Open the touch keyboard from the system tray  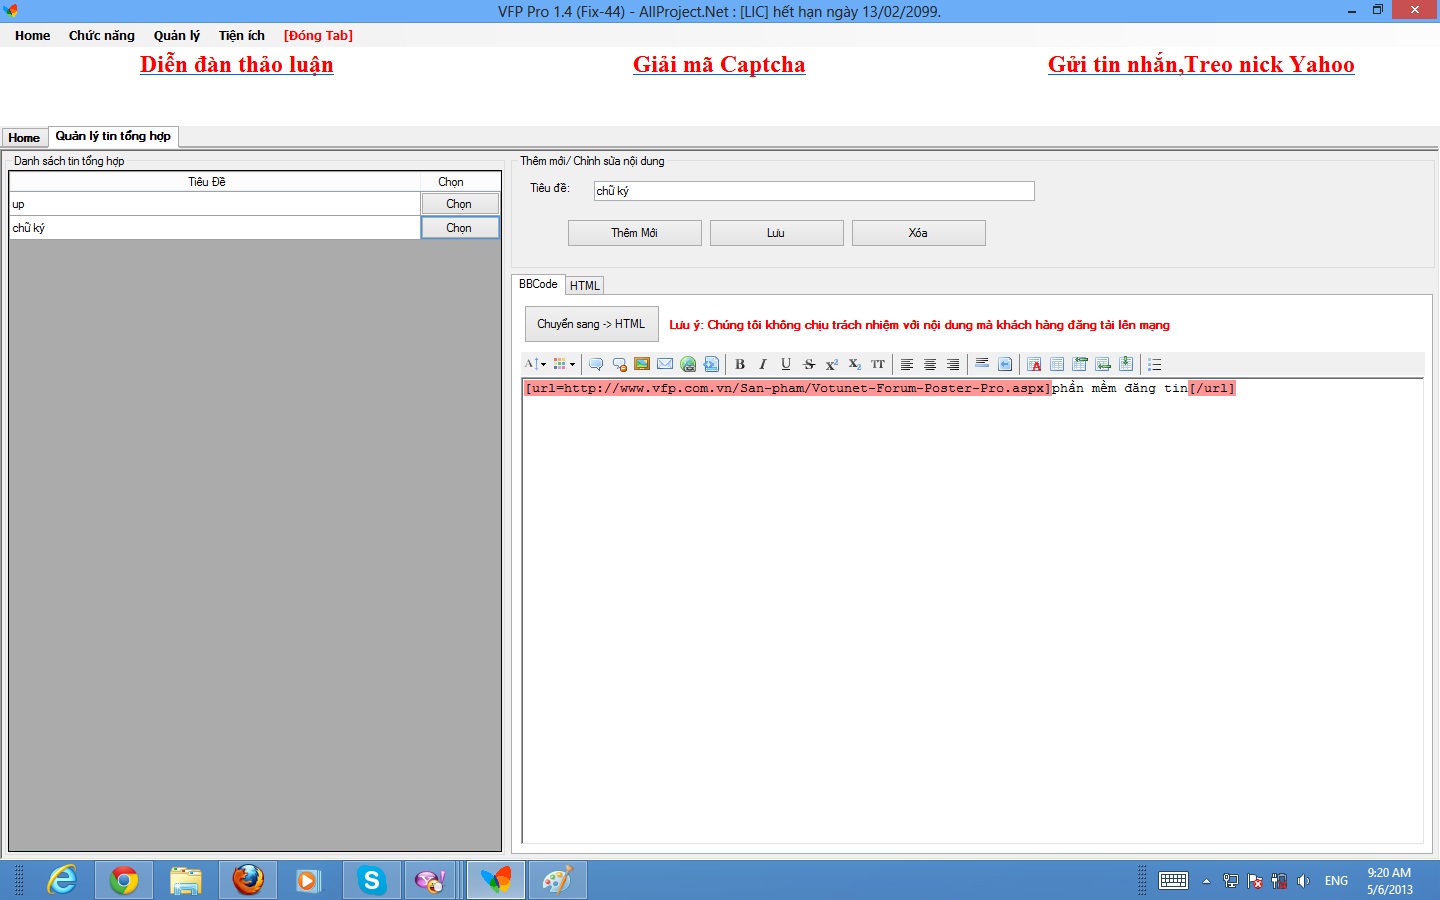tap(1173, 881)
